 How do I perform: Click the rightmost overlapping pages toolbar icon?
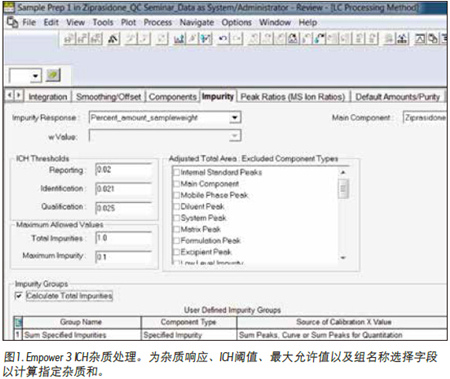pos(433,39)
